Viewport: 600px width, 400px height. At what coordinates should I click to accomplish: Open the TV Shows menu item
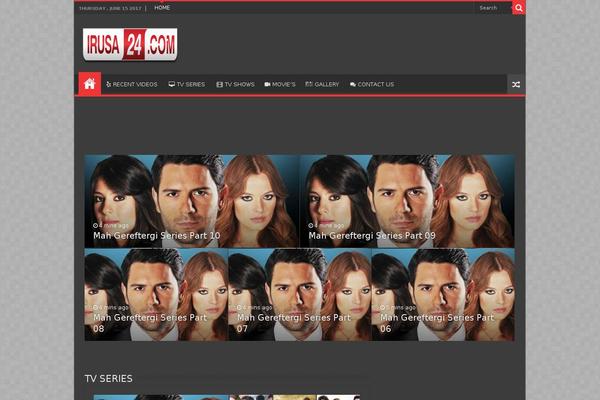[x=235, y=84]
